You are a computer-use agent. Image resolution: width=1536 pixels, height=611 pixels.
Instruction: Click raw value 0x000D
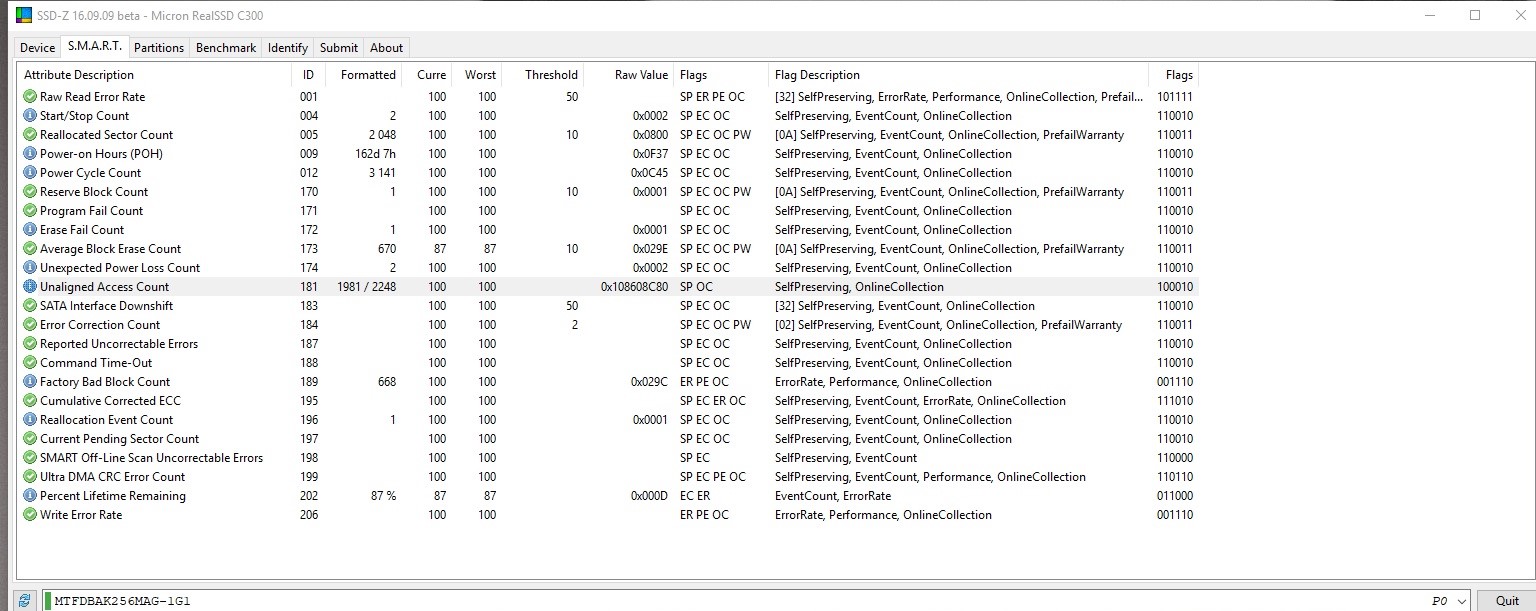pyautogui.click(x=650, y=496)
